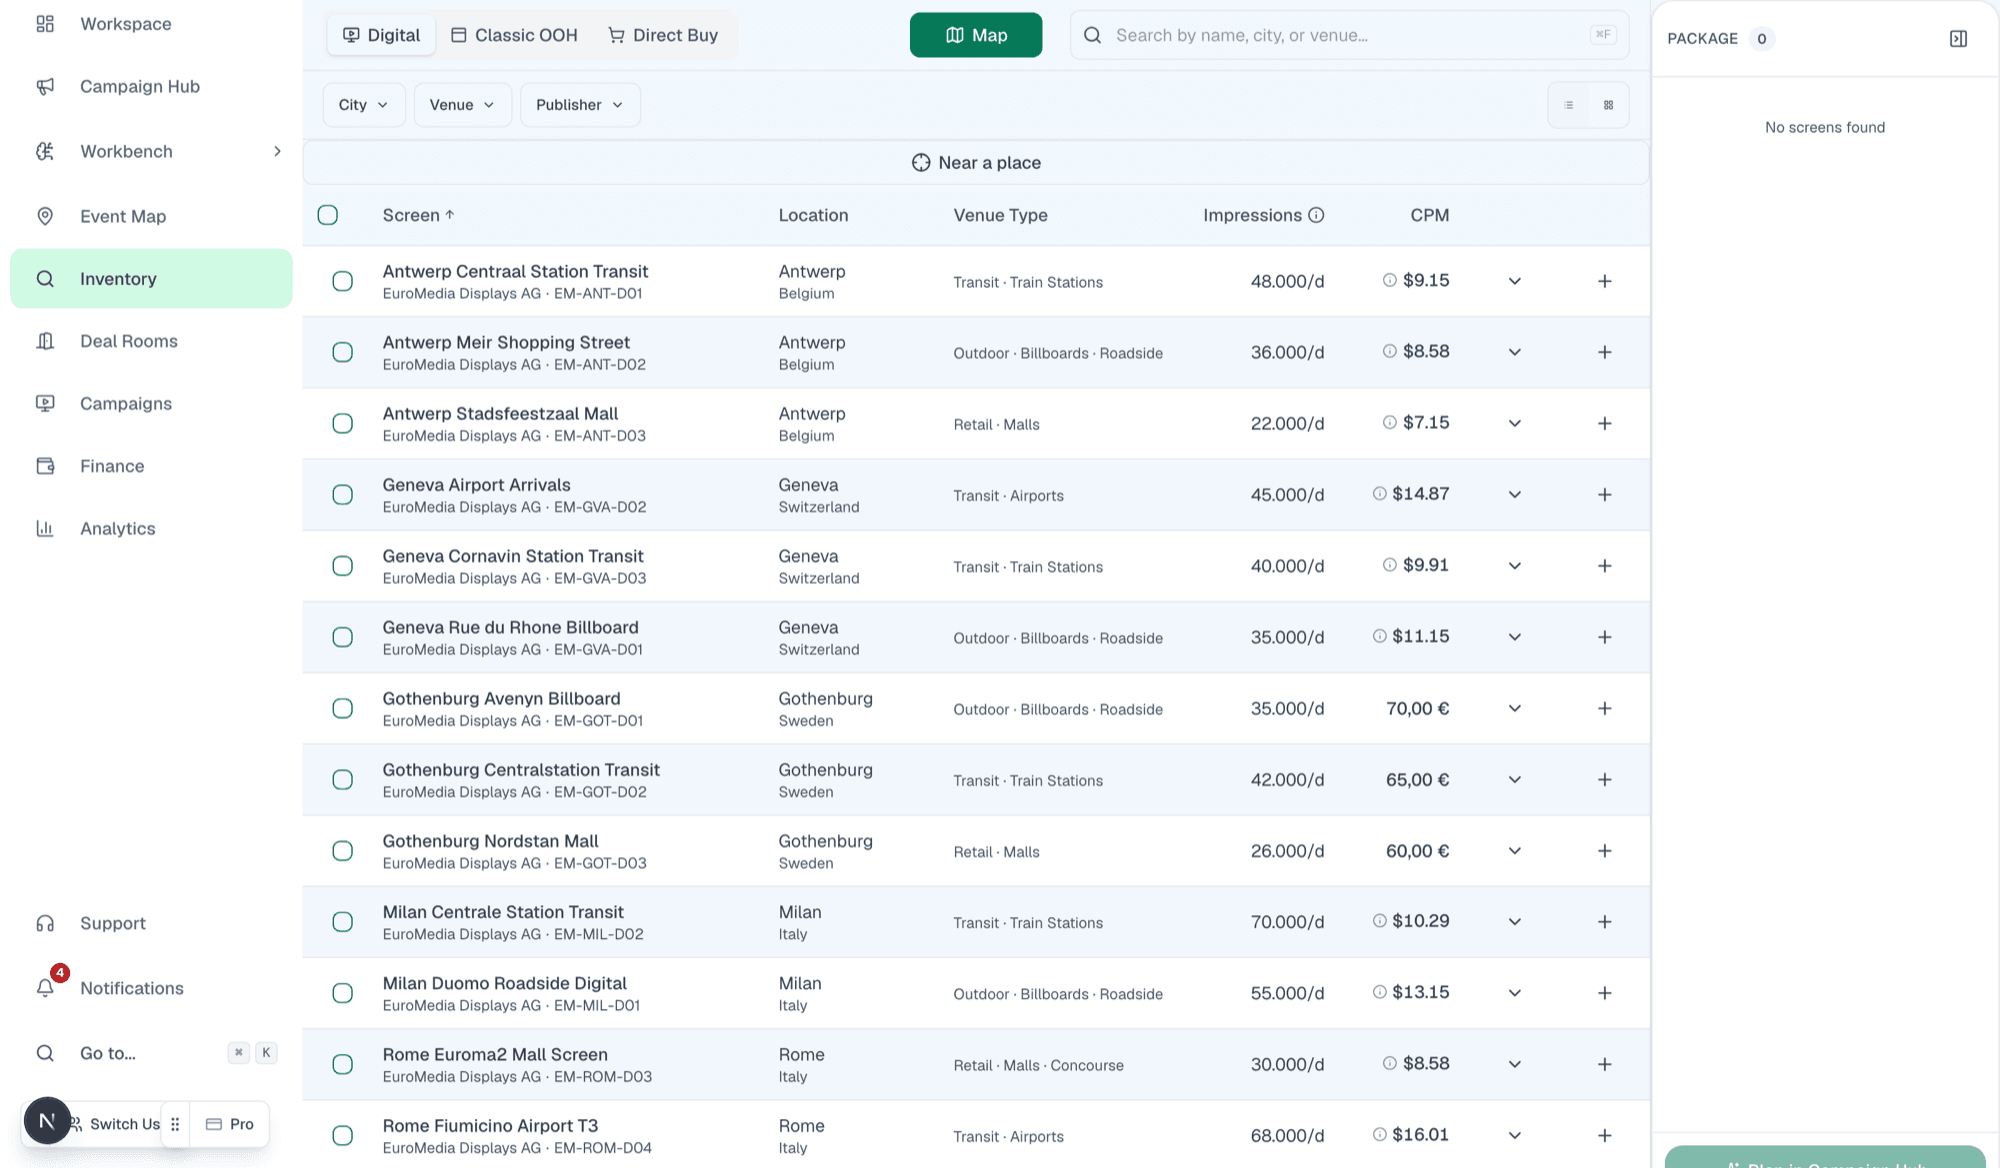Image resolution: width=2000 pixels, height=1168 pixels.
Task: Select Rome Euroma2 Mall Screen checkbox
Action: [343, 1064]
